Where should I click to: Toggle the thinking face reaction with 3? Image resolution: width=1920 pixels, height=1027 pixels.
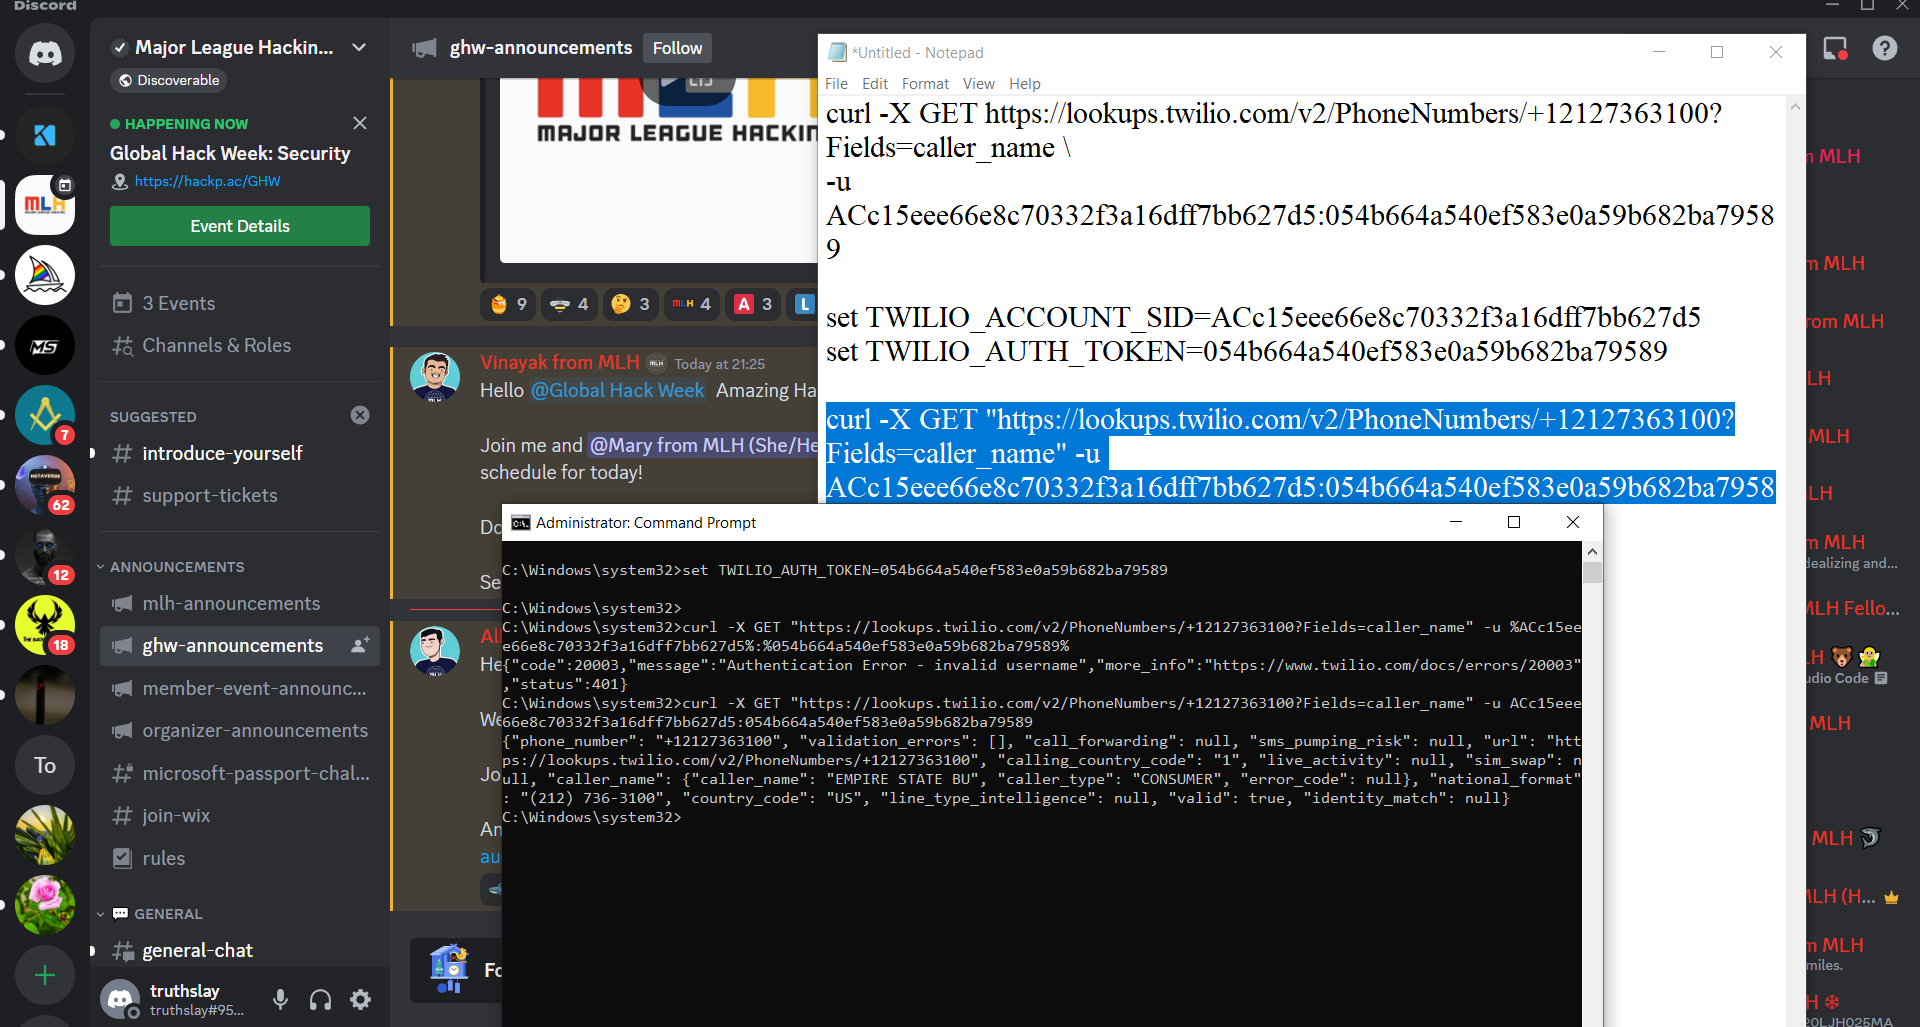click(x=631, y=304)
